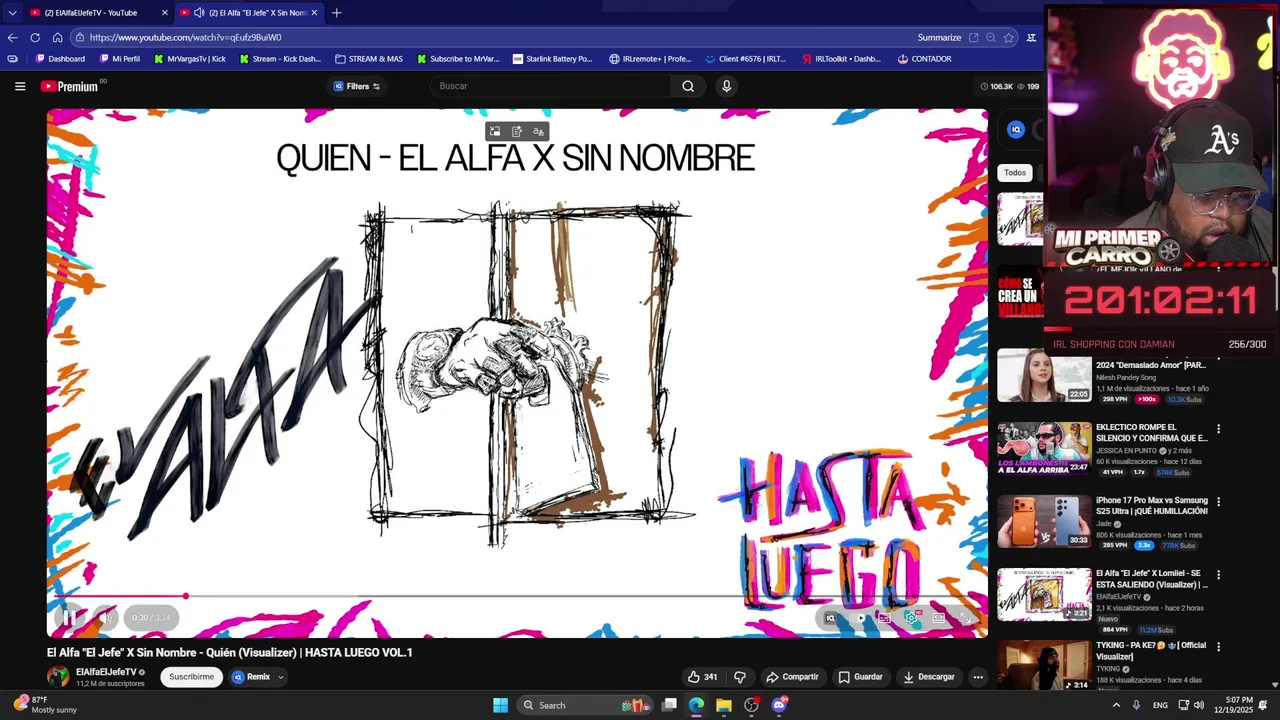Open options menu for Demasiado Amor video
This screenshot has width=1280, height=720.
tap(1218, 357)
